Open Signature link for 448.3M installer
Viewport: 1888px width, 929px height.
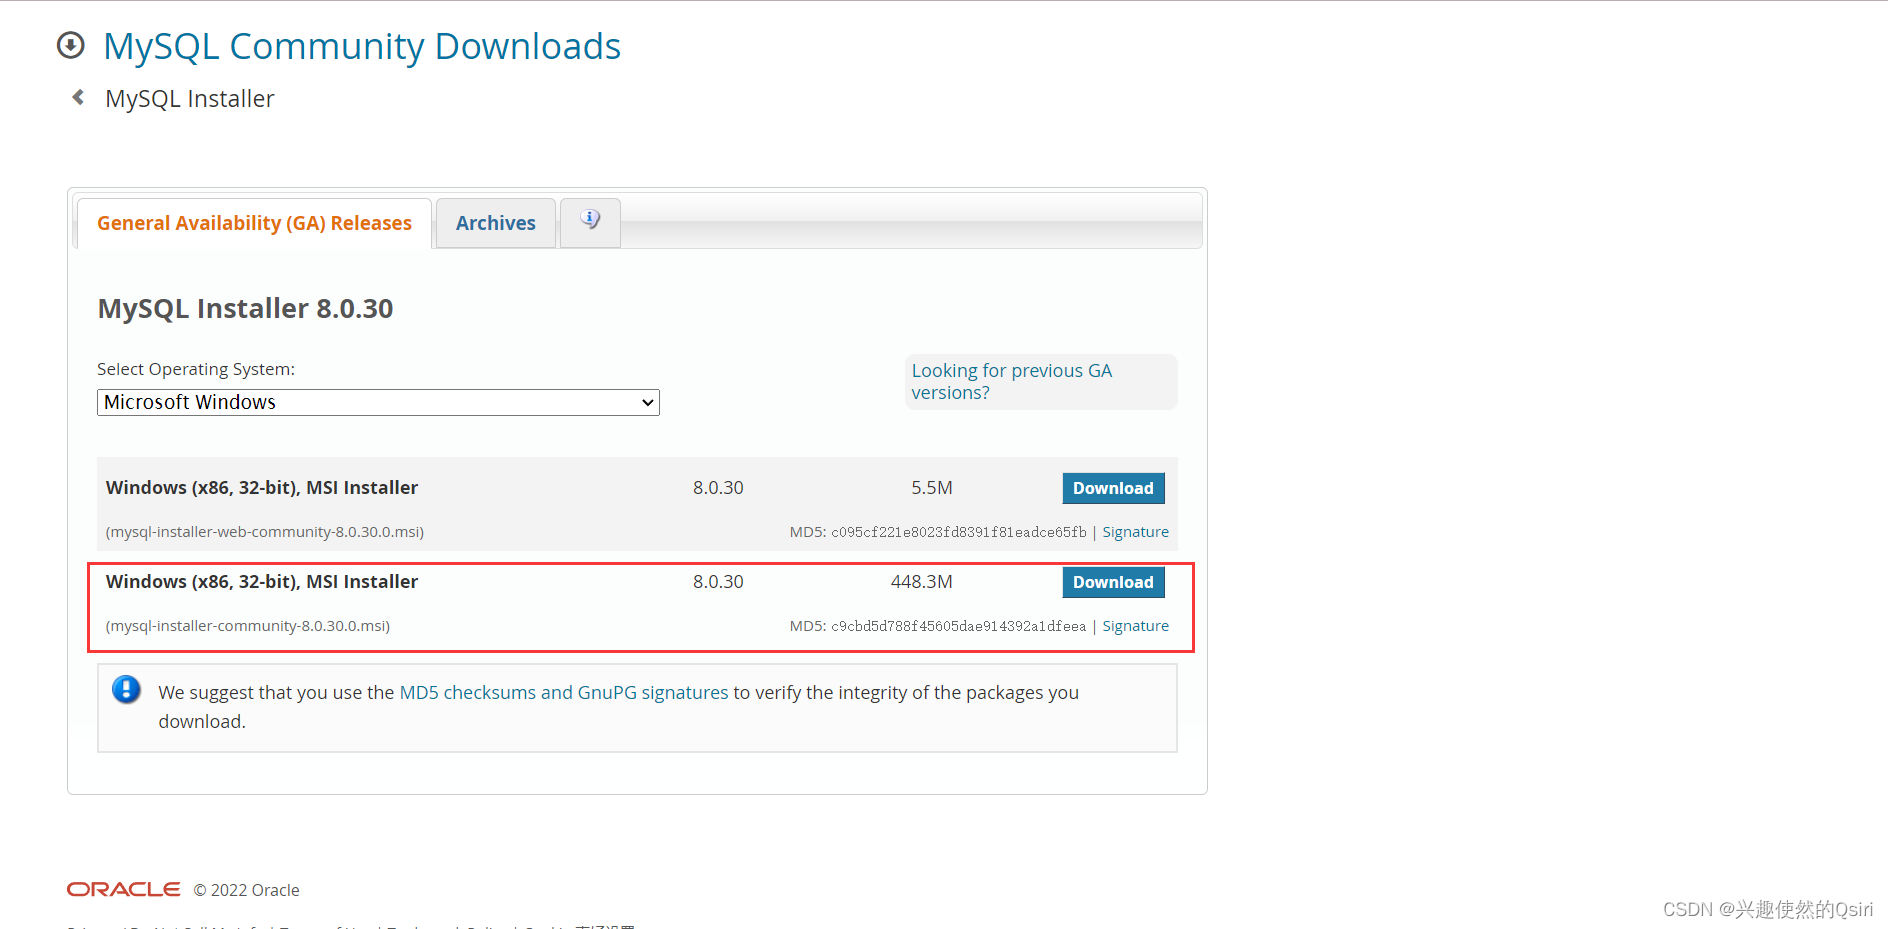pos(1135,626)
